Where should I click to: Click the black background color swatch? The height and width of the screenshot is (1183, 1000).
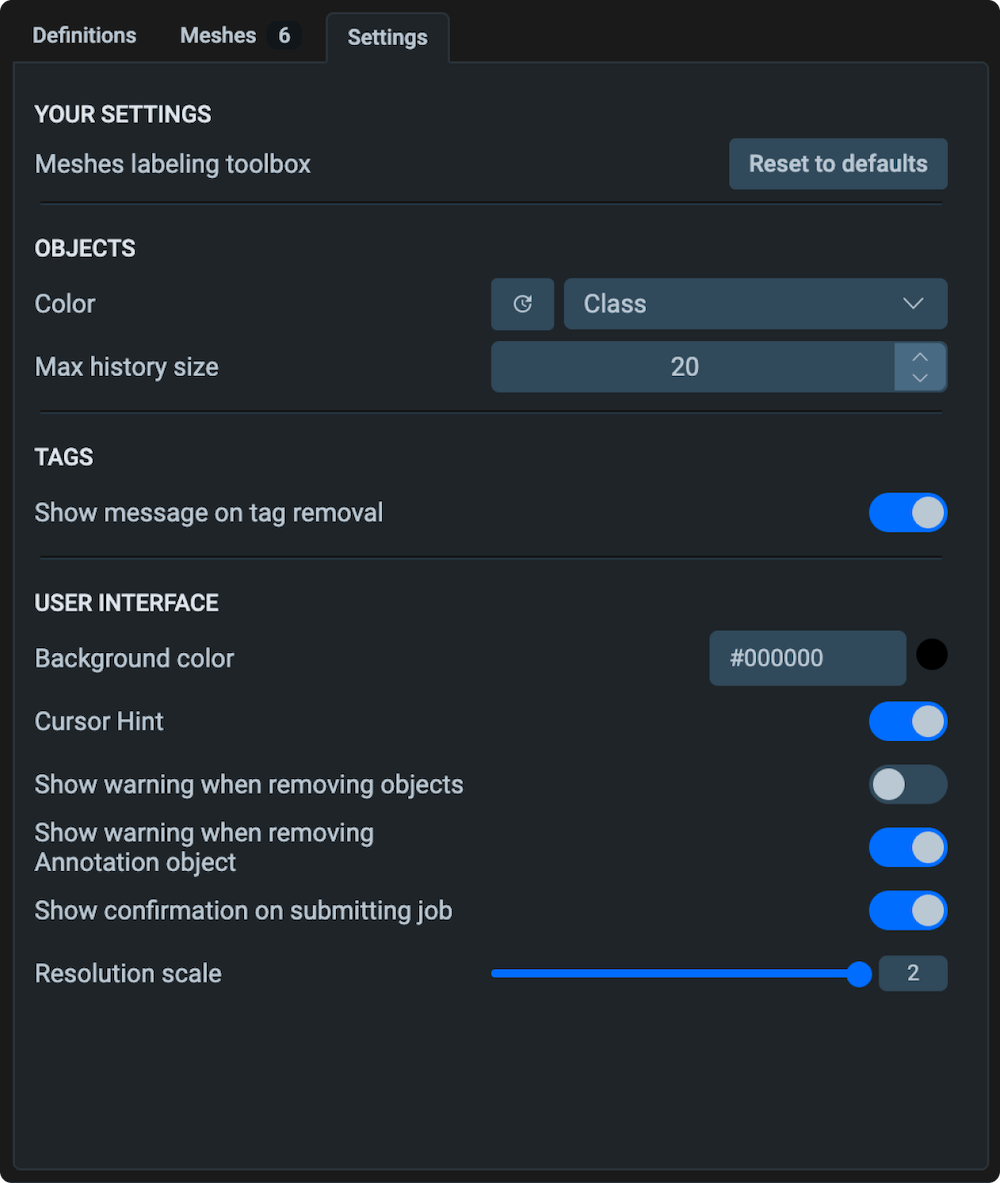(932, 654)
